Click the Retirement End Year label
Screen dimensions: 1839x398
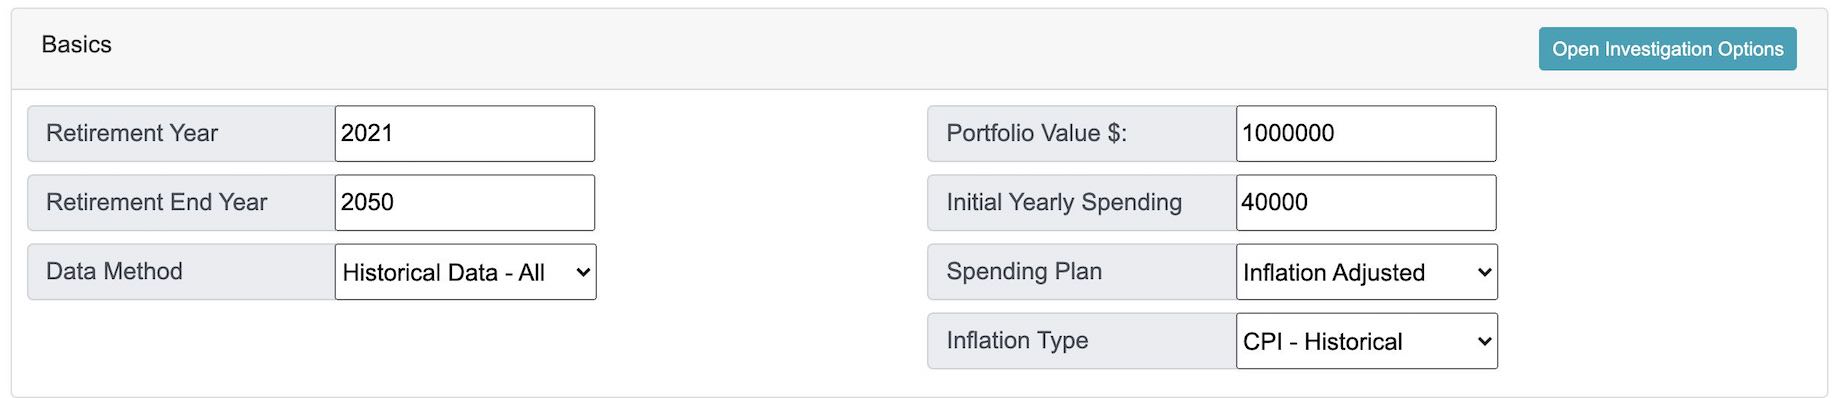click(157, 202)
